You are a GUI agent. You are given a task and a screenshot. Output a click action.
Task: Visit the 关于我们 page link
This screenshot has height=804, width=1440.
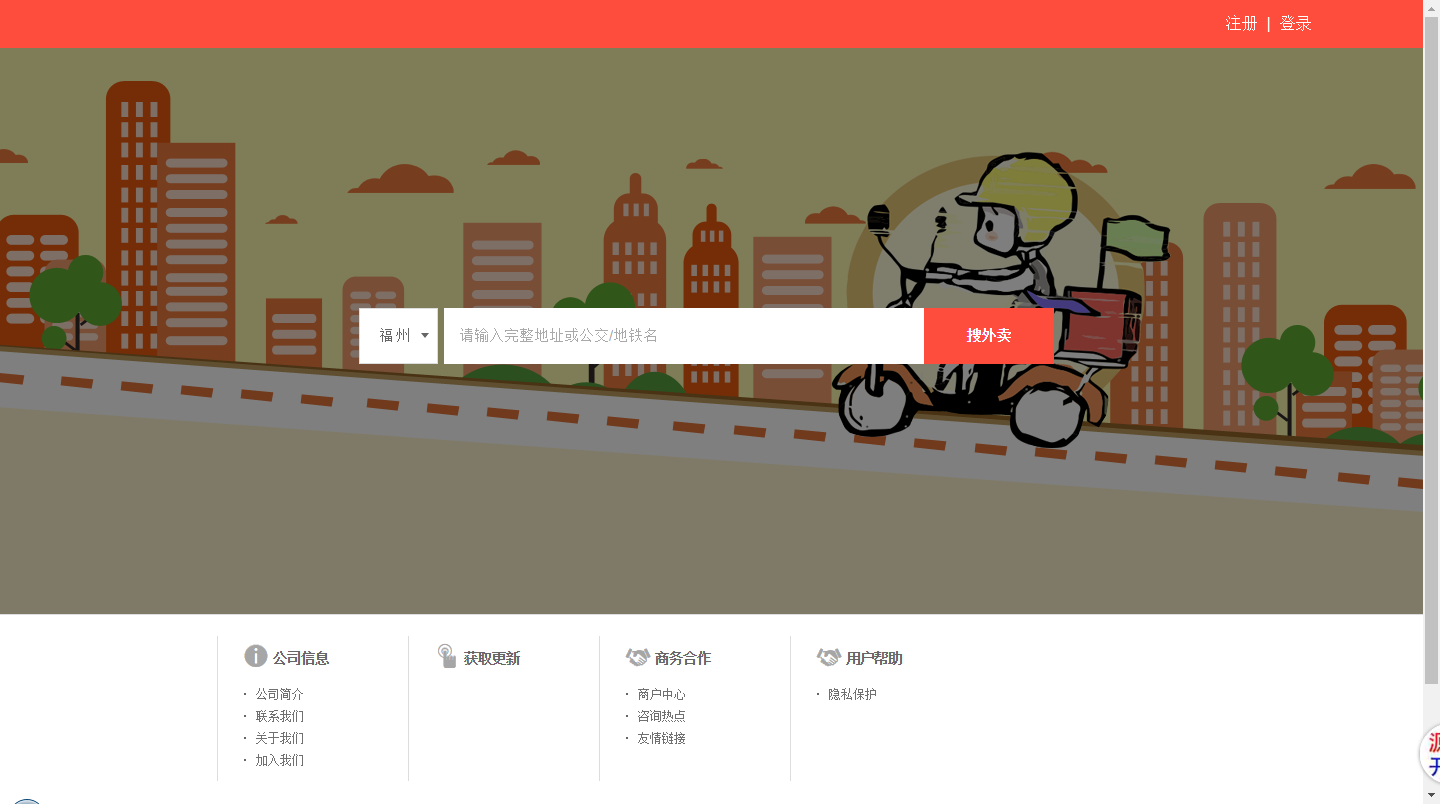coord(279,738)
